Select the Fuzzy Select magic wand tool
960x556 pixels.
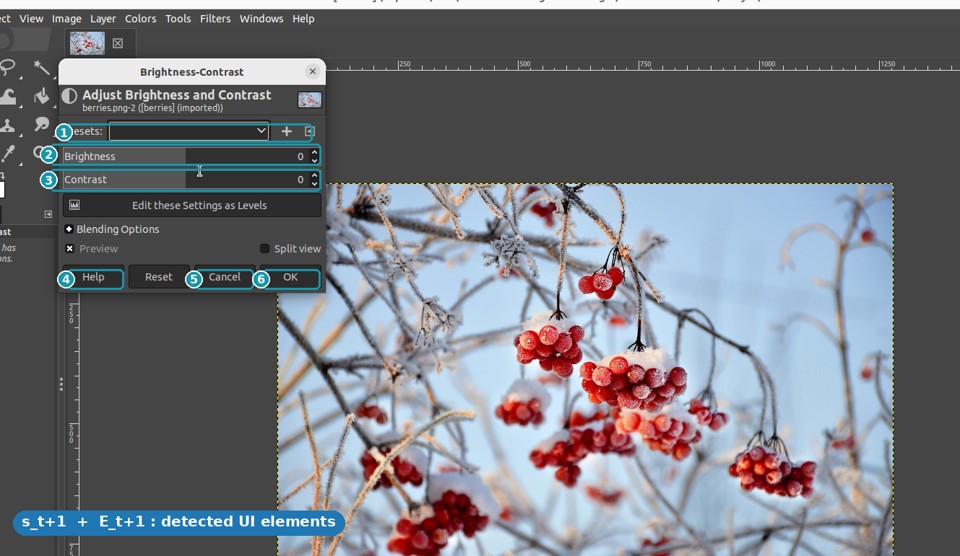click(x=41, y=67)
